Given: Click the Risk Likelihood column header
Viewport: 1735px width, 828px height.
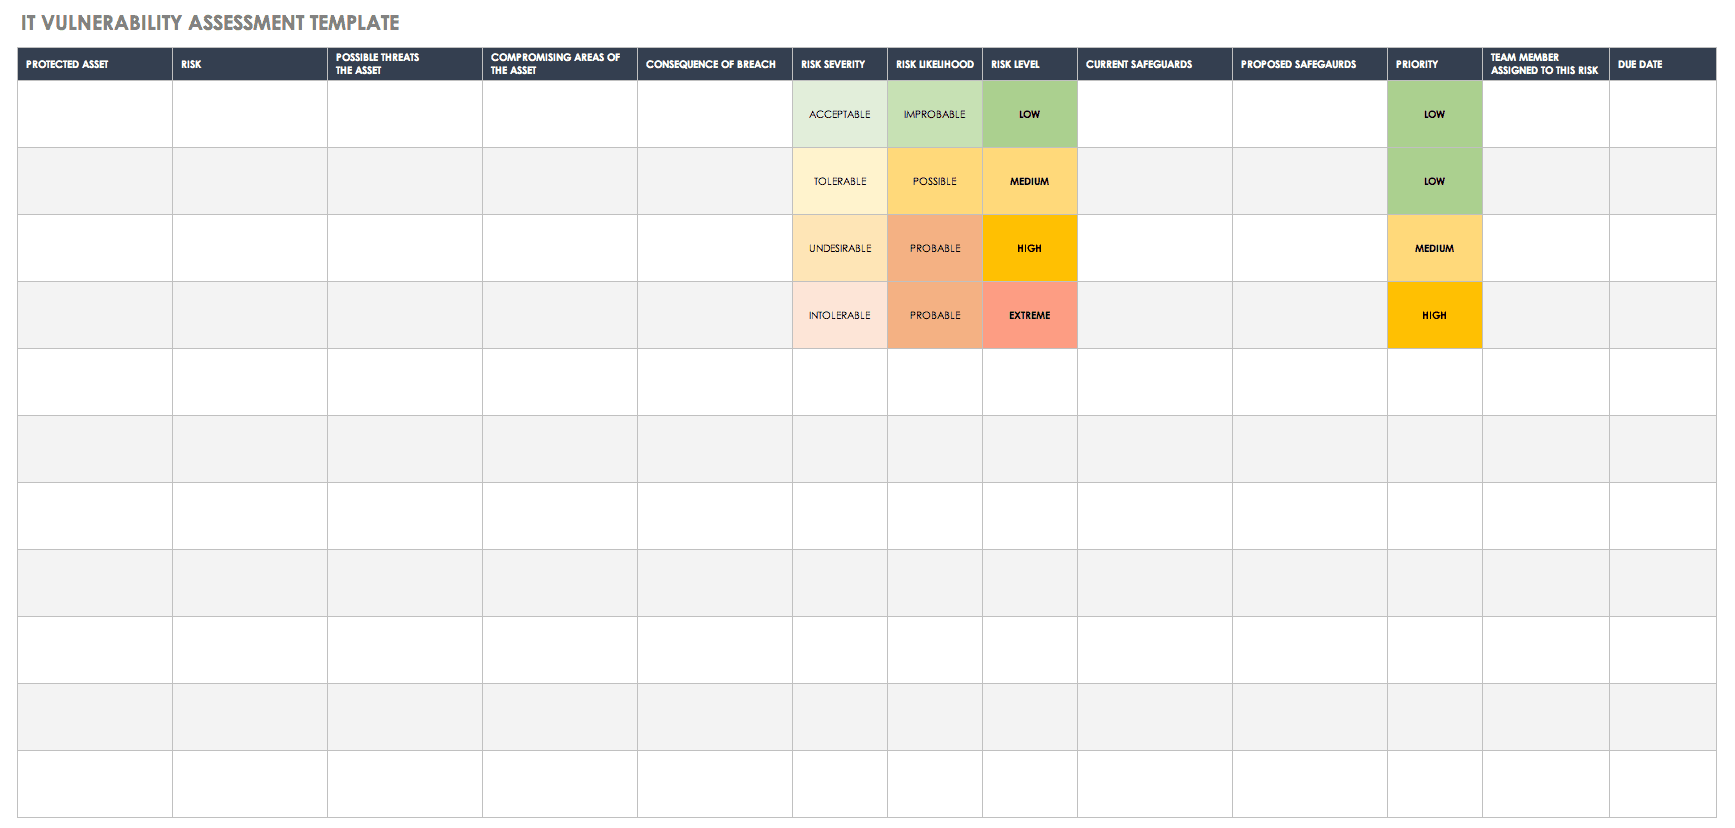Looking at the screenshot, I should tap(934, 64).
